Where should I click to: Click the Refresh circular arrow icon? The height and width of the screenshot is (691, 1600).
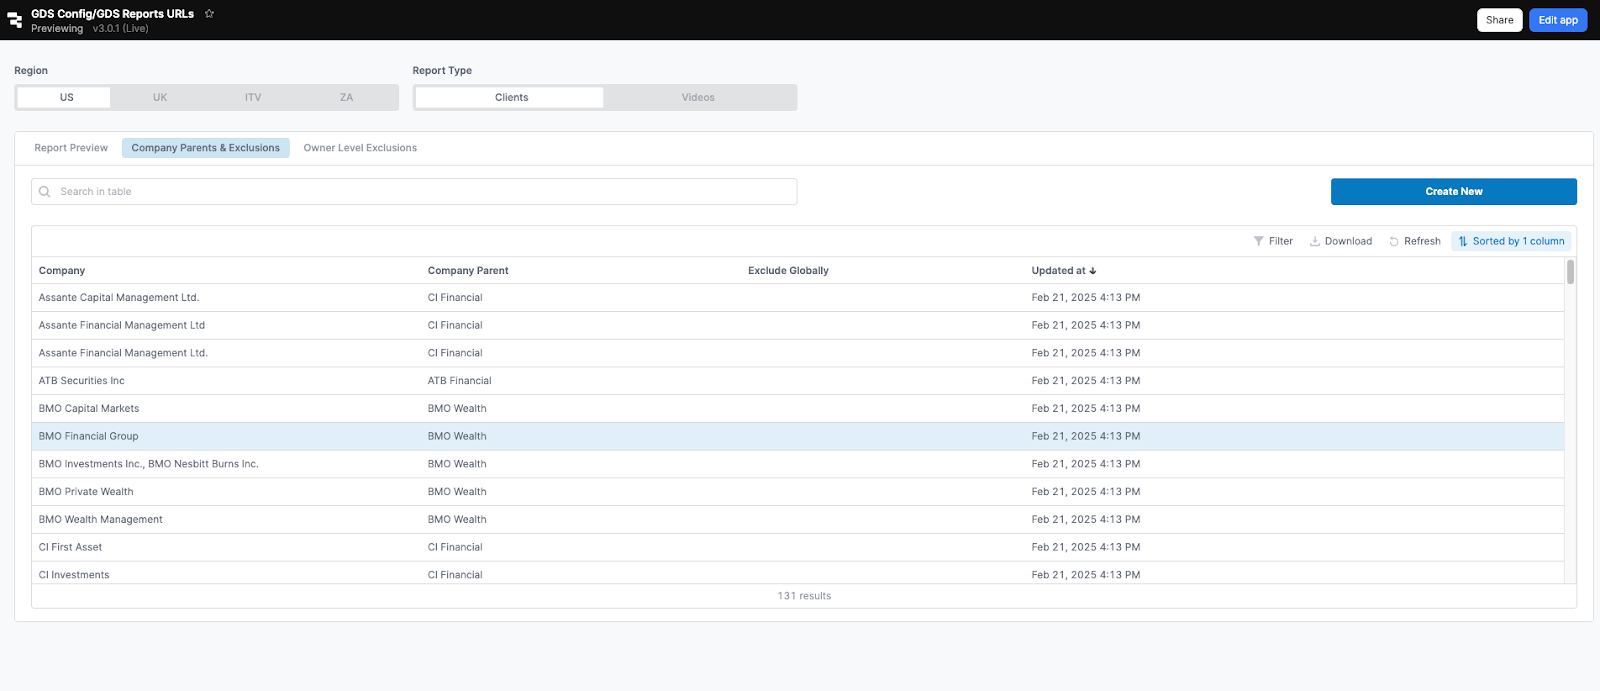coord(1394,241)
